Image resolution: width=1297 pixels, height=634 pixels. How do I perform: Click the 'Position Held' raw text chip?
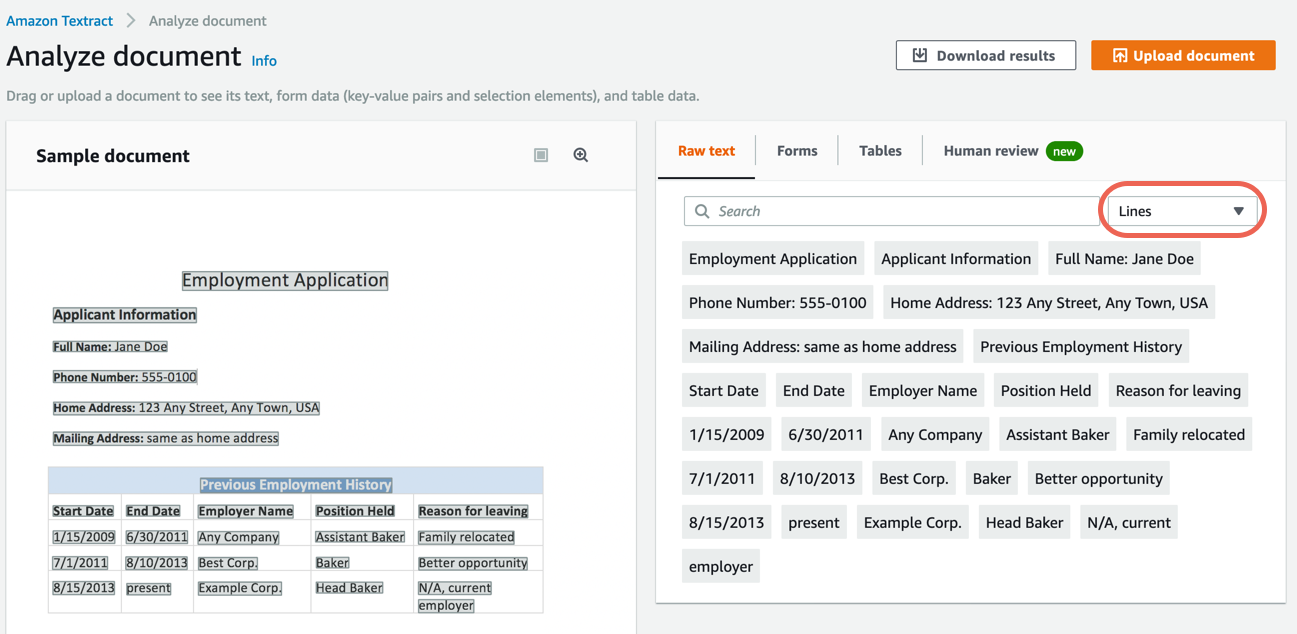(x=1046, y=391)
